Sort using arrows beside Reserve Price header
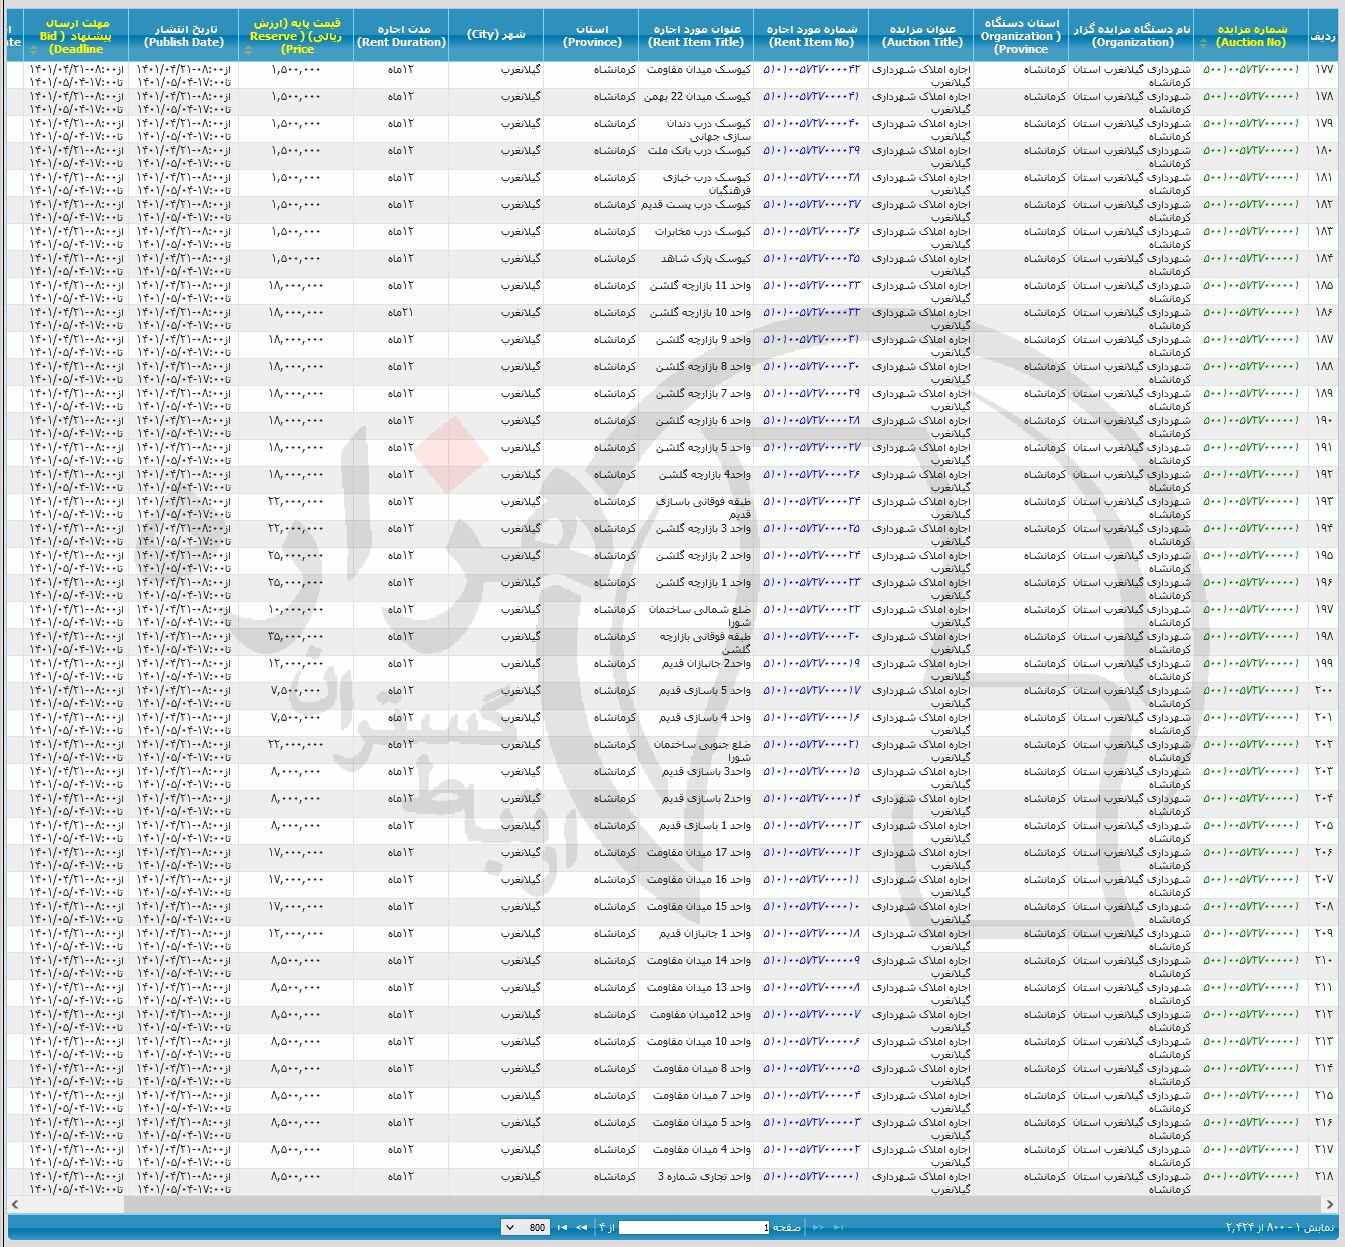 pyautogui.click(x=246, y=48)
